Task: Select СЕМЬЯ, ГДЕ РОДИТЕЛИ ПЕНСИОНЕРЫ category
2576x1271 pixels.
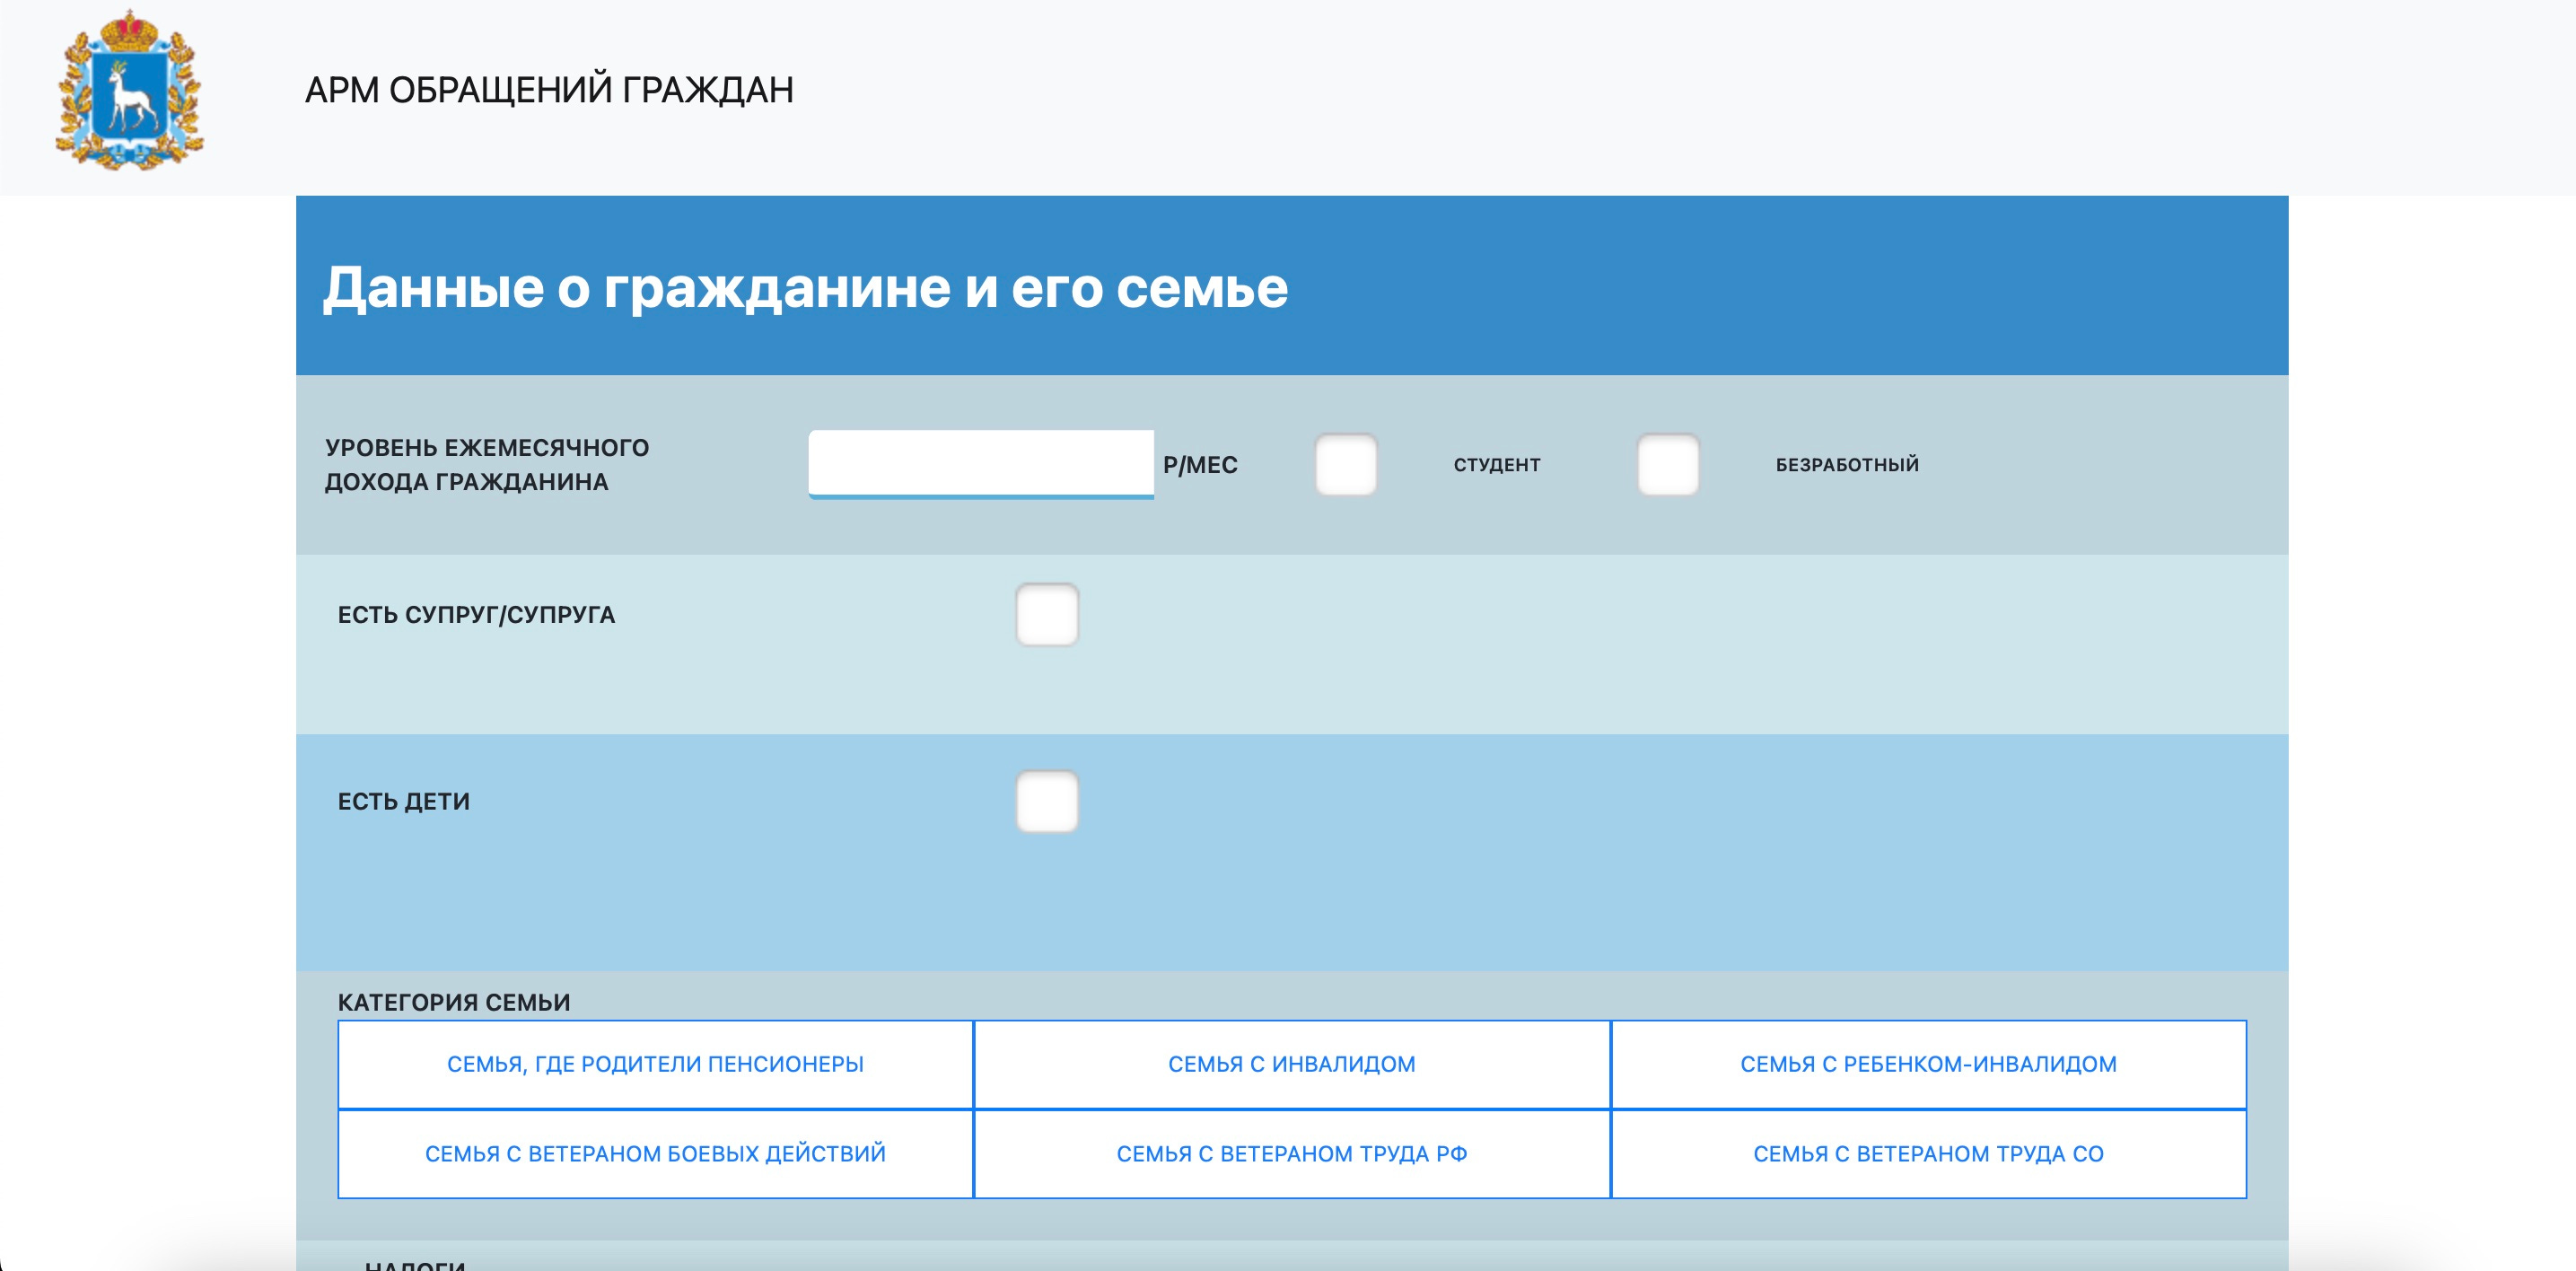Action: (x=655, y=1064)
